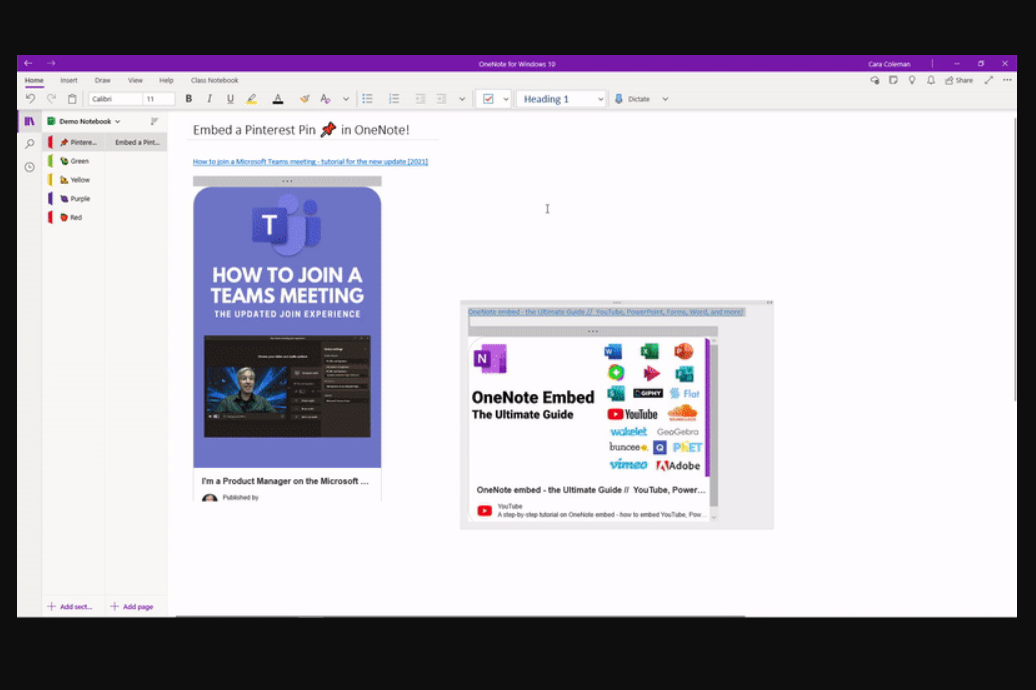This screenshot has height=690, width=1036.
Task: Click the increase indent icon
Action: click(x=441, y=99)
